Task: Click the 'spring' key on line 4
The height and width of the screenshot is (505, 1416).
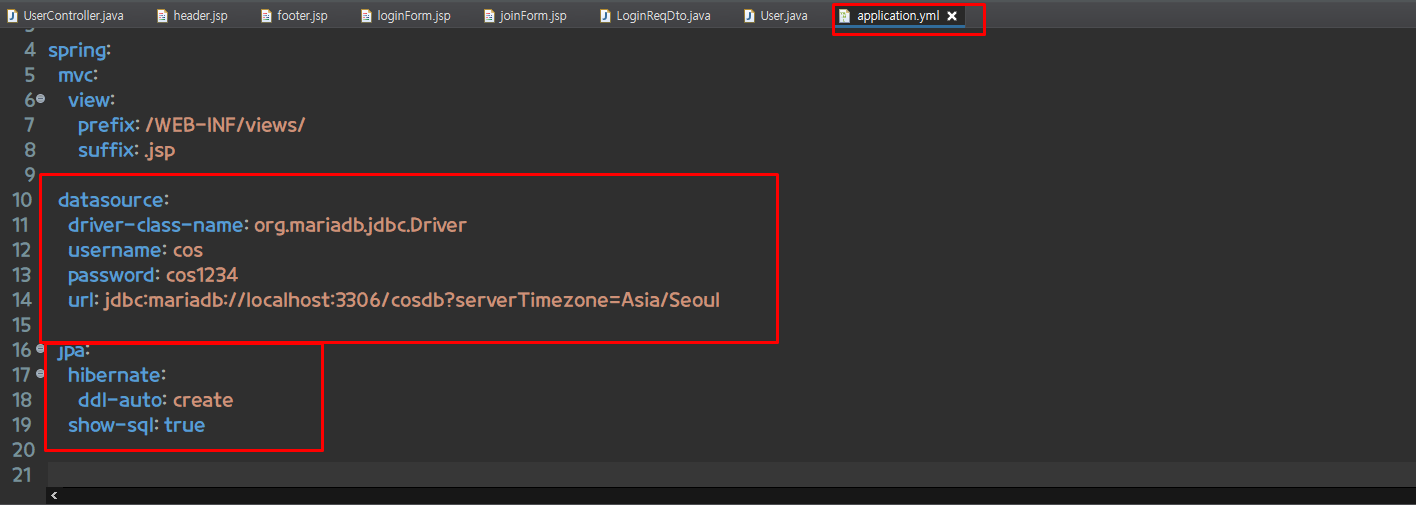Action: point(77,50)
